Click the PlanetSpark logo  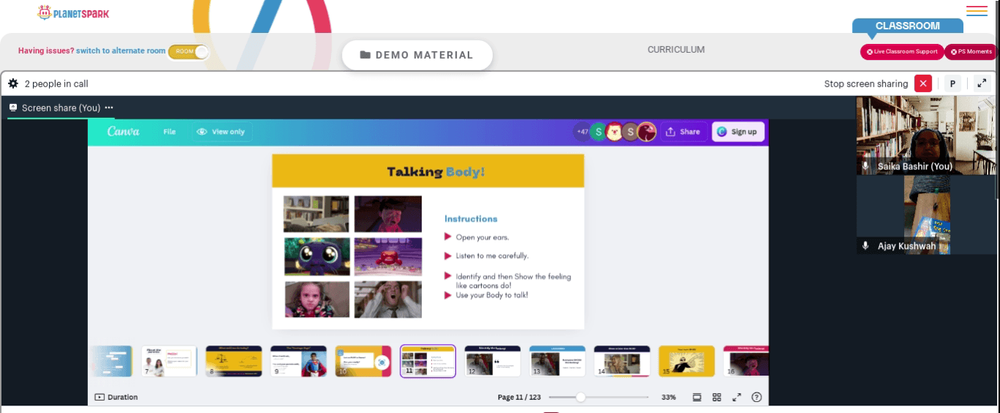(73, 12)
